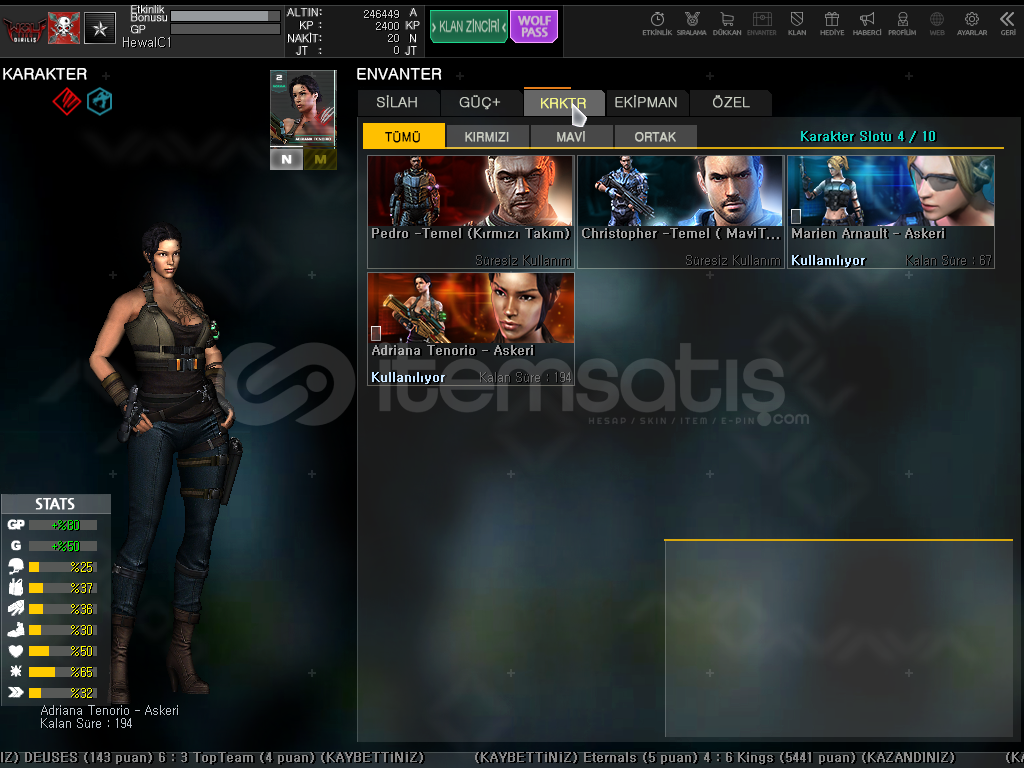Click the equipped character portrait card
This screenshot has height=768, width=1024.
pos(303,109)
